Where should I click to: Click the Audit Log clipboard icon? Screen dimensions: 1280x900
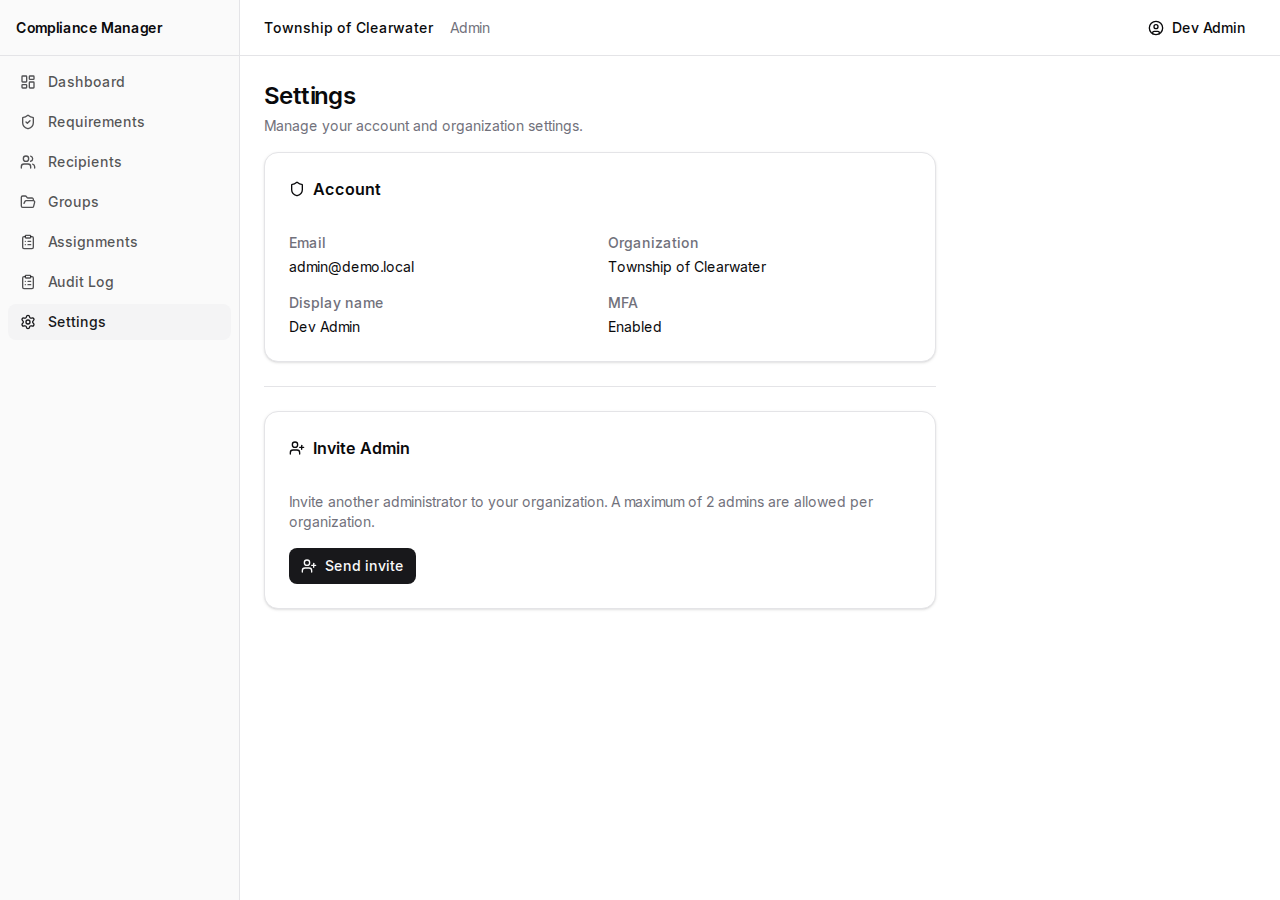tap(28, 282)
